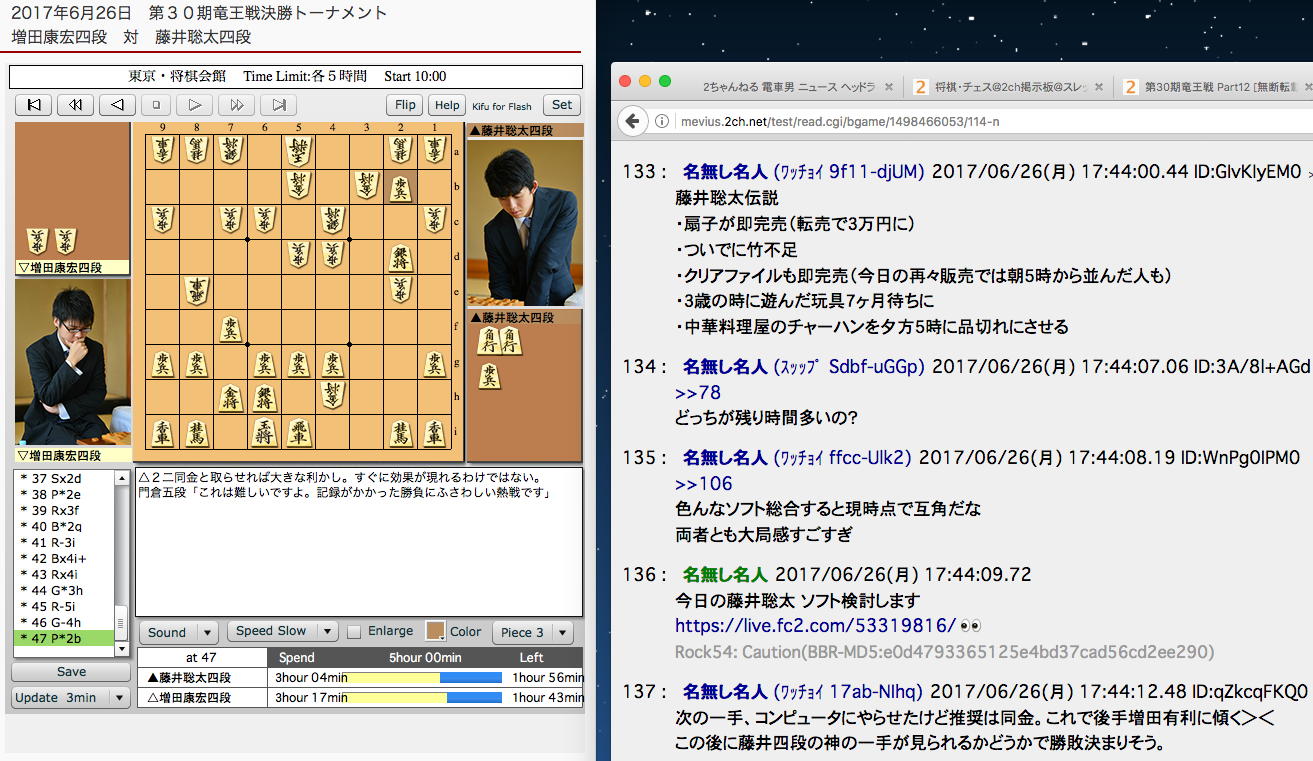Click the captured pawn in Fujii's hand
The width and height of the screenshot is (1313, 761).
tap(488, 376)
